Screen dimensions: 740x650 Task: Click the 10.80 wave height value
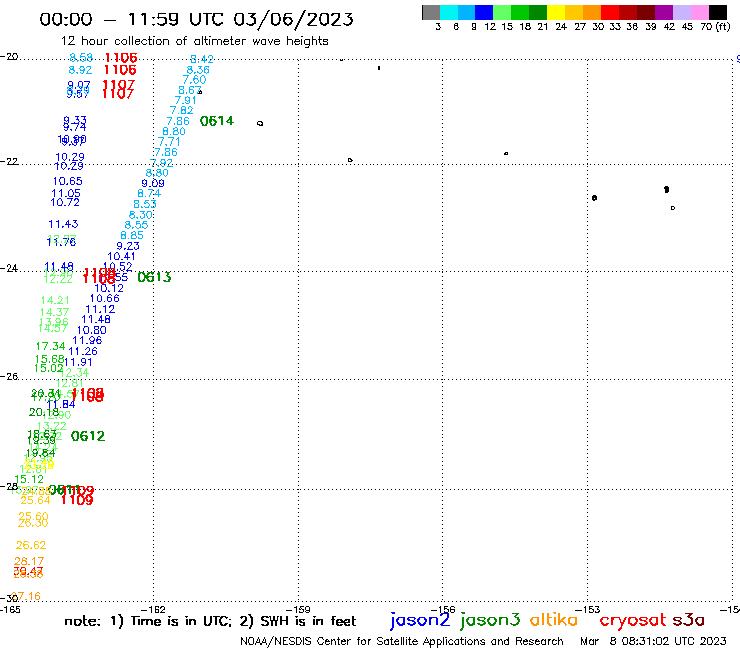click(92, 330)
